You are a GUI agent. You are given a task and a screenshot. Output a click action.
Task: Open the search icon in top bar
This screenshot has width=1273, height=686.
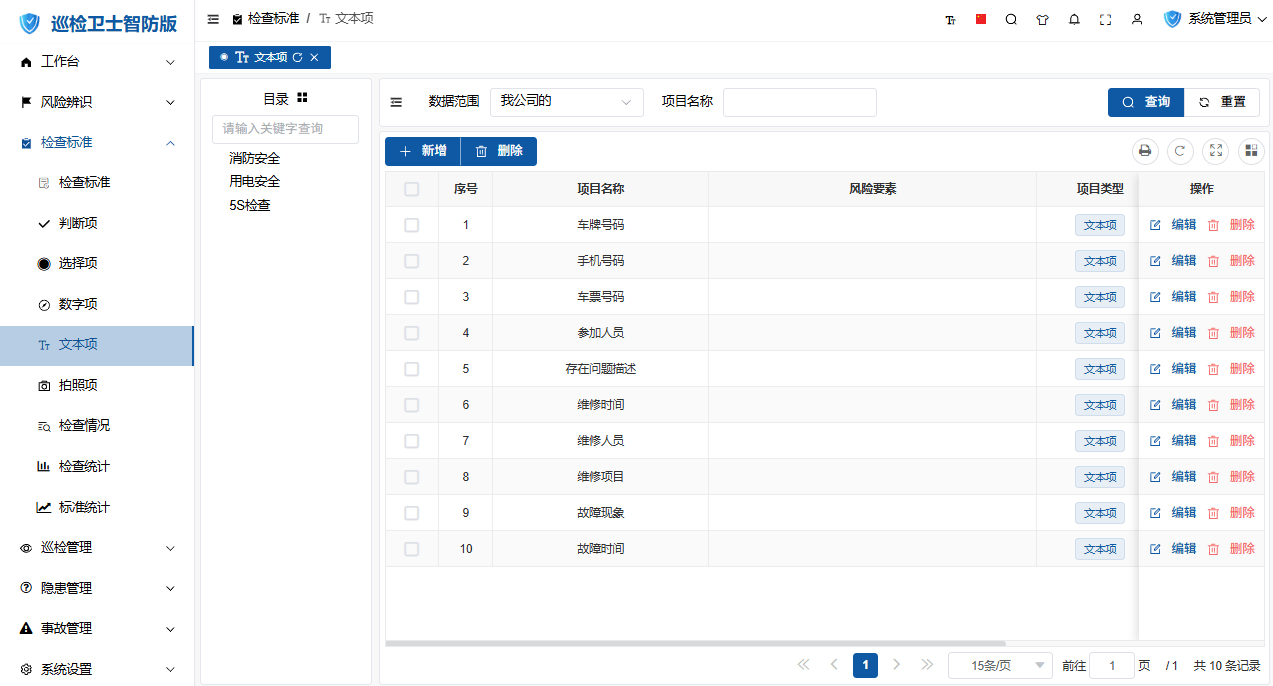tap(1011, 19)
